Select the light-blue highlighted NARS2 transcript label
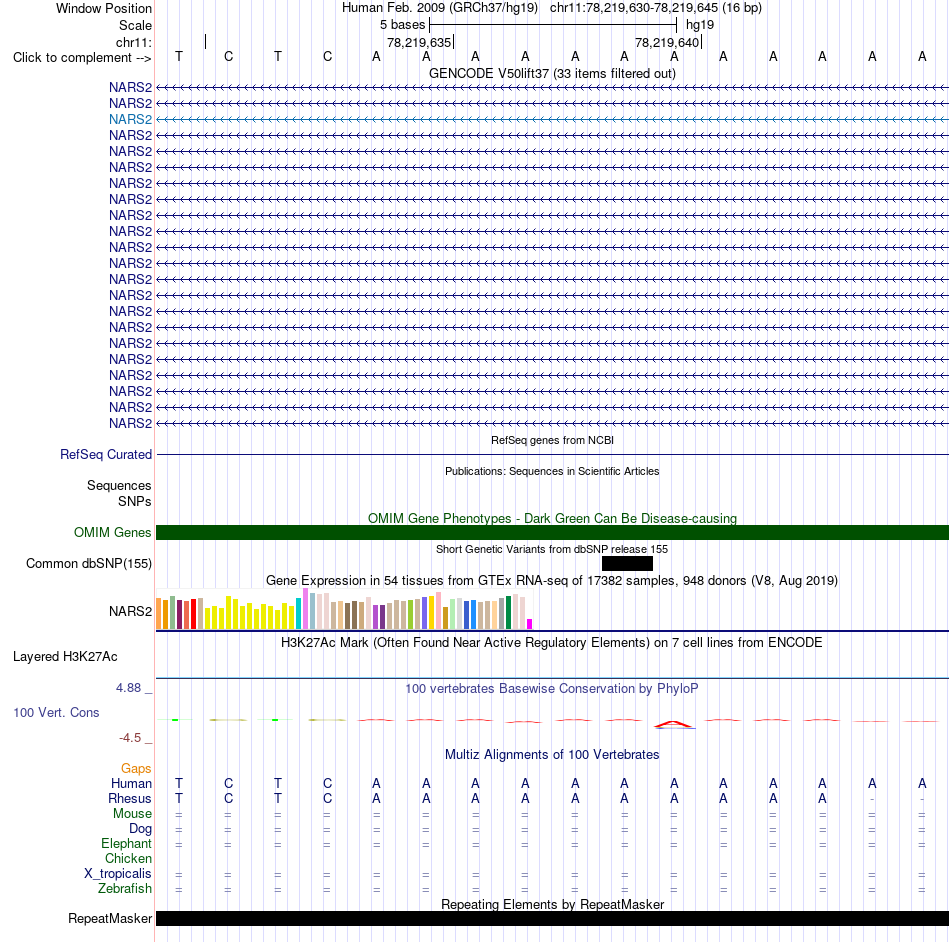 pos(130,119)
